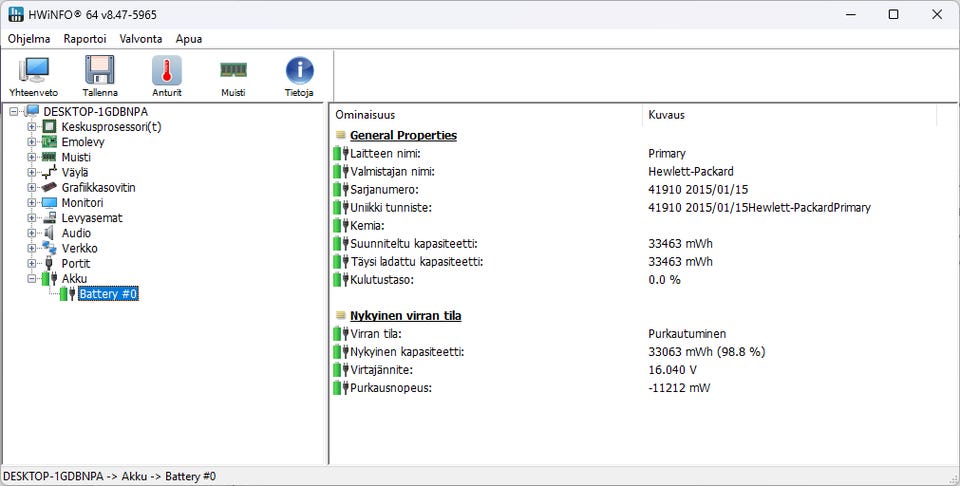Expand the Väylä tree node

click(x=32, y=173)
